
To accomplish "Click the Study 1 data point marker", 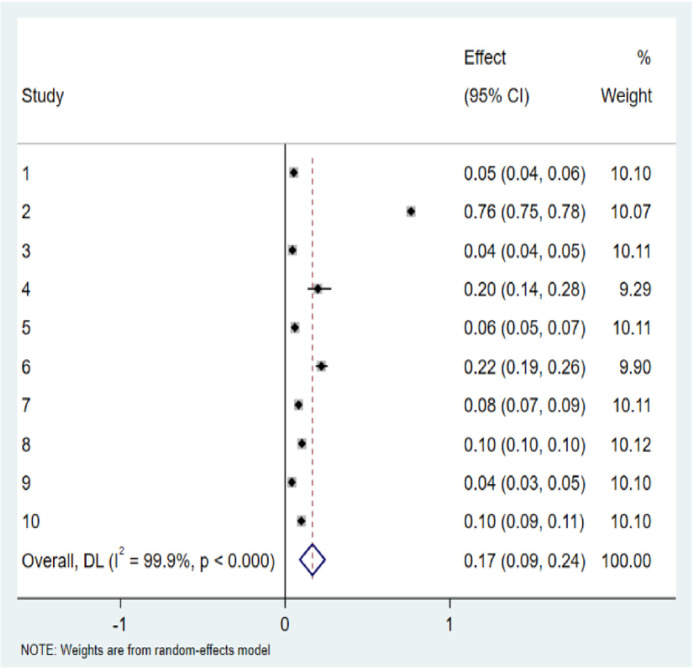I will [293, 173].
